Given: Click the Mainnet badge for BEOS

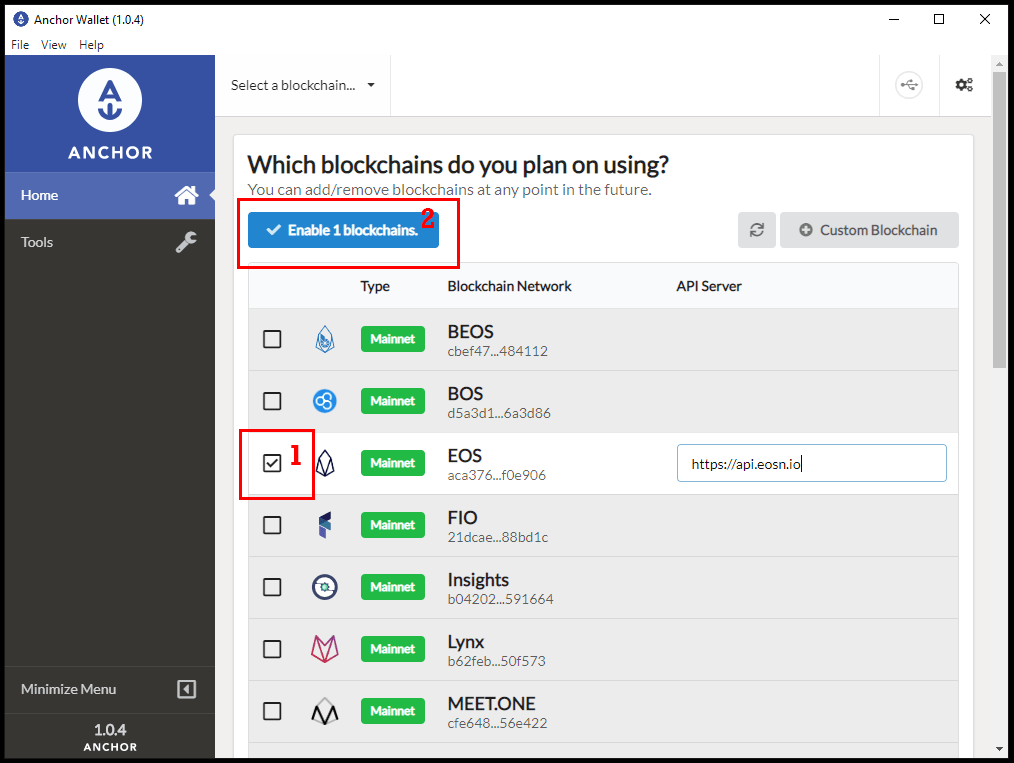Looking at the screenshot, I should (393, 339).
